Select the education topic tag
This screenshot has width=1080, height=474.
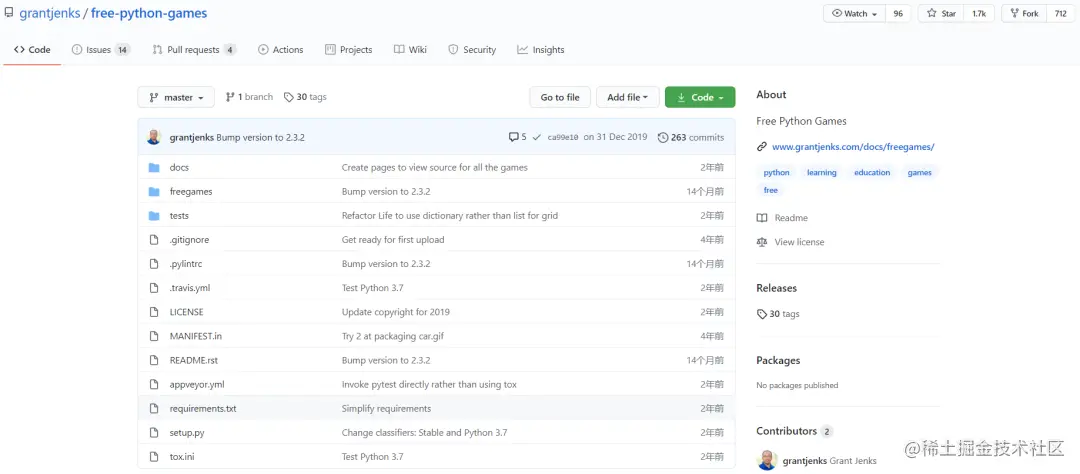[x=872, y=173]
